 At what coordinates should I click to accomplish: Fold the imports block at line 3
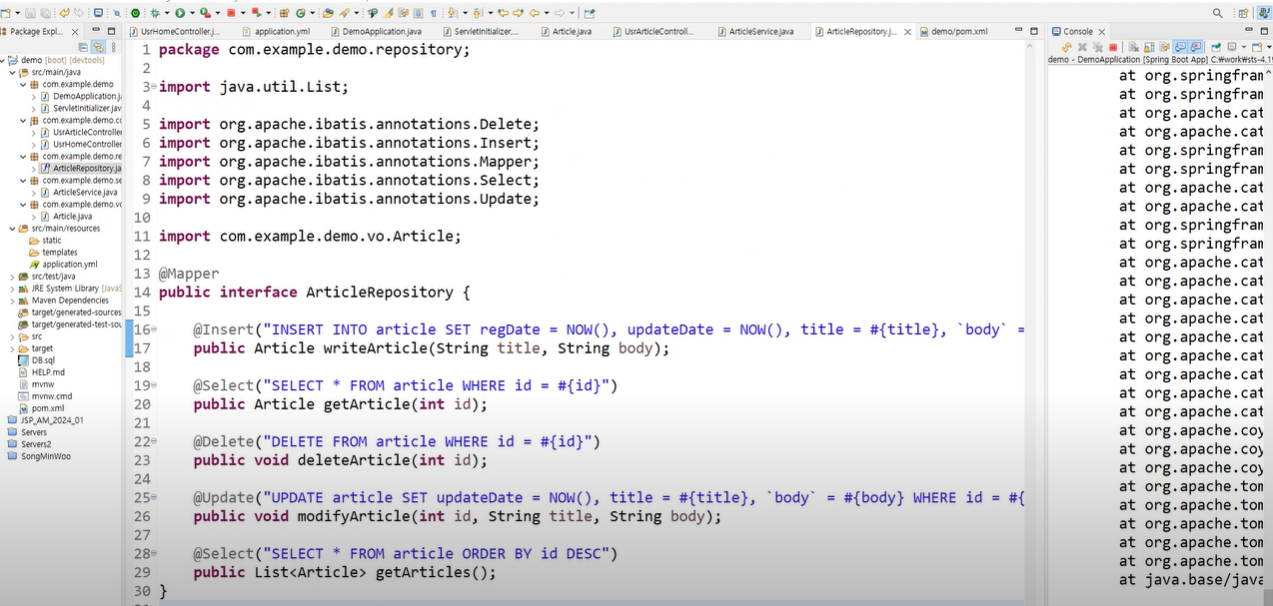click(153, 87)
